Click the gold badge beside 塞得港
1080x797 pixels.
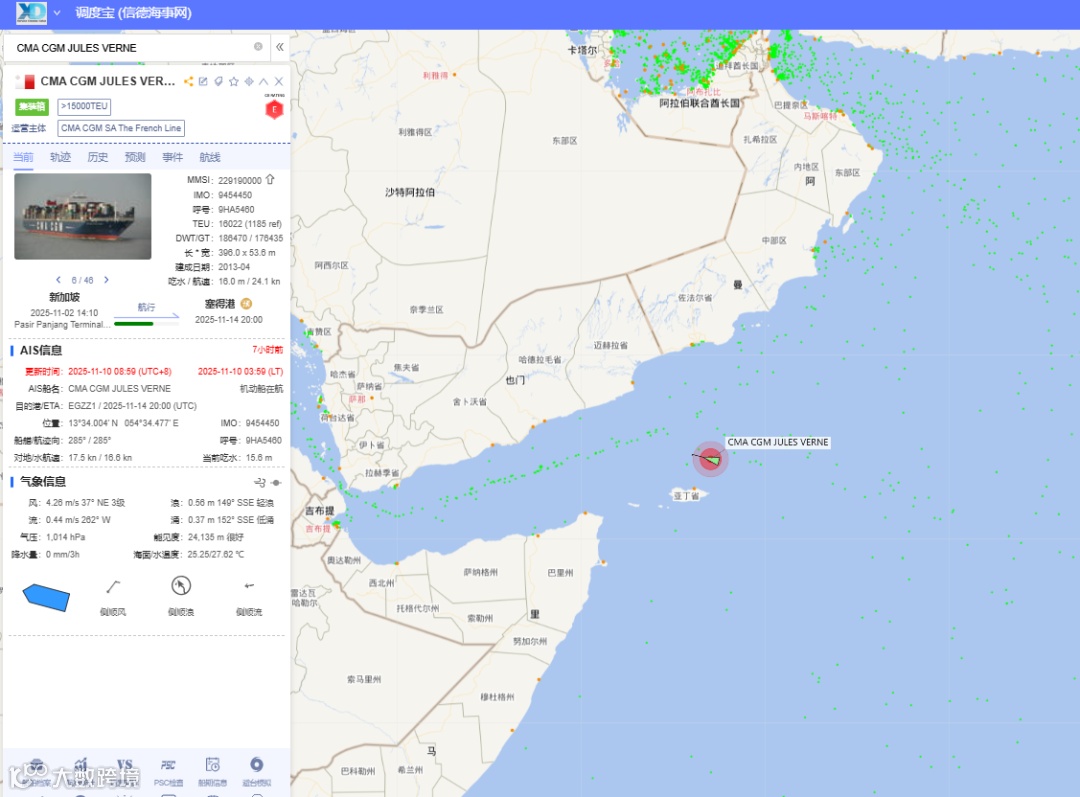(x=247, y=304)
